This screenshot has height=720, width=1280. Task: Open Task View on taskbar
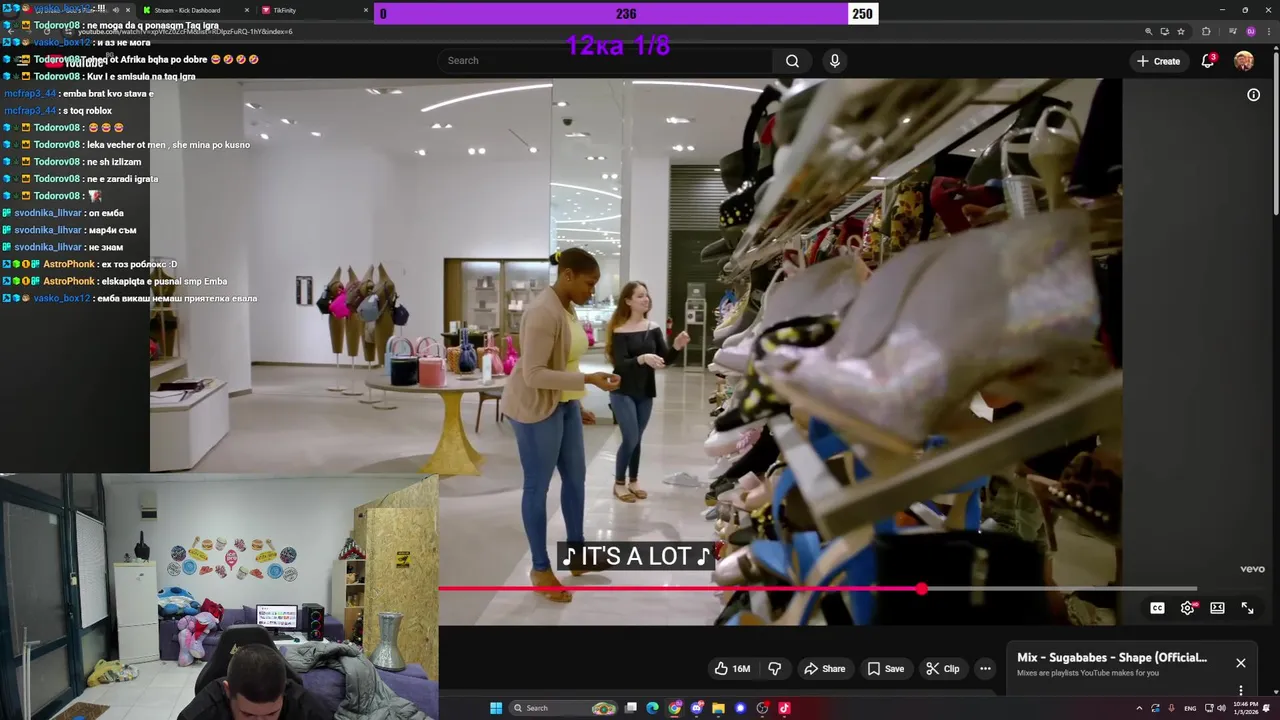tap(631, 708)
